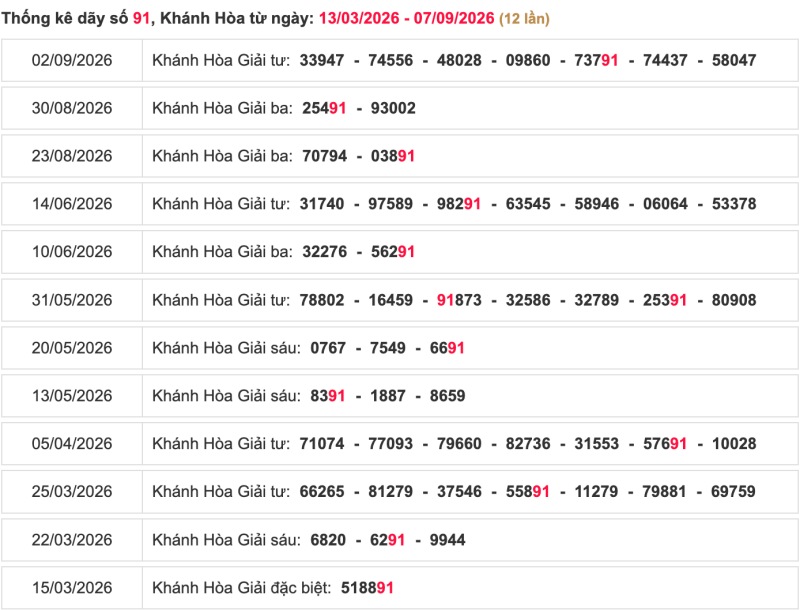Viewport: 800px width, 610px height.
Task: Select number 6291 in the 22/03/2026 row
Action: (x=387, y=540)
